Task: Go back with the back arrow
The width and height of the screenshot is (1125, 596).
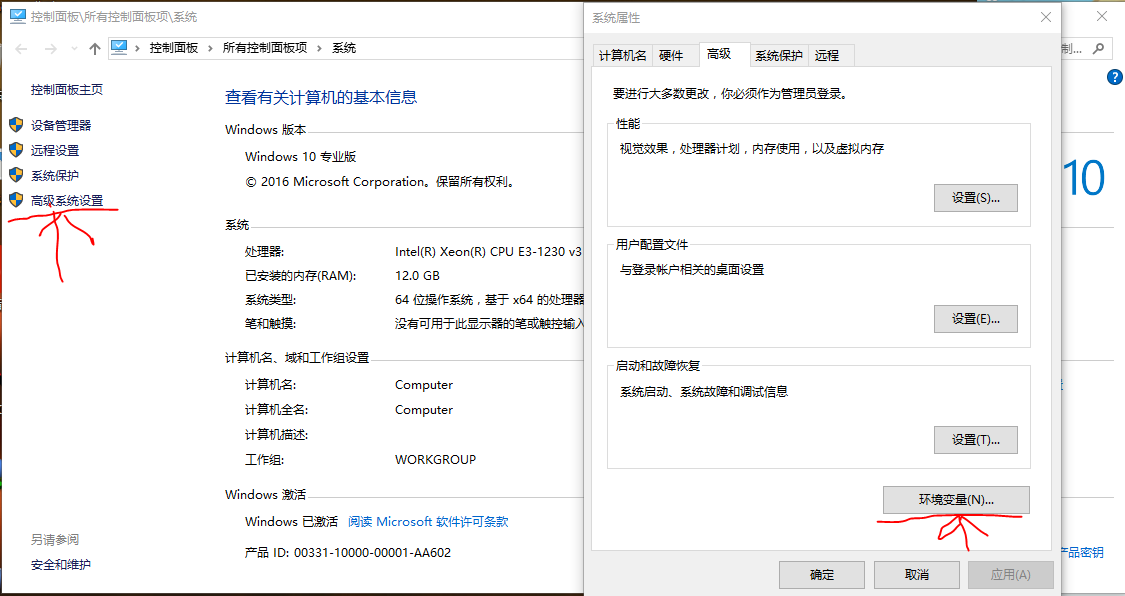Action: [22, 49]
